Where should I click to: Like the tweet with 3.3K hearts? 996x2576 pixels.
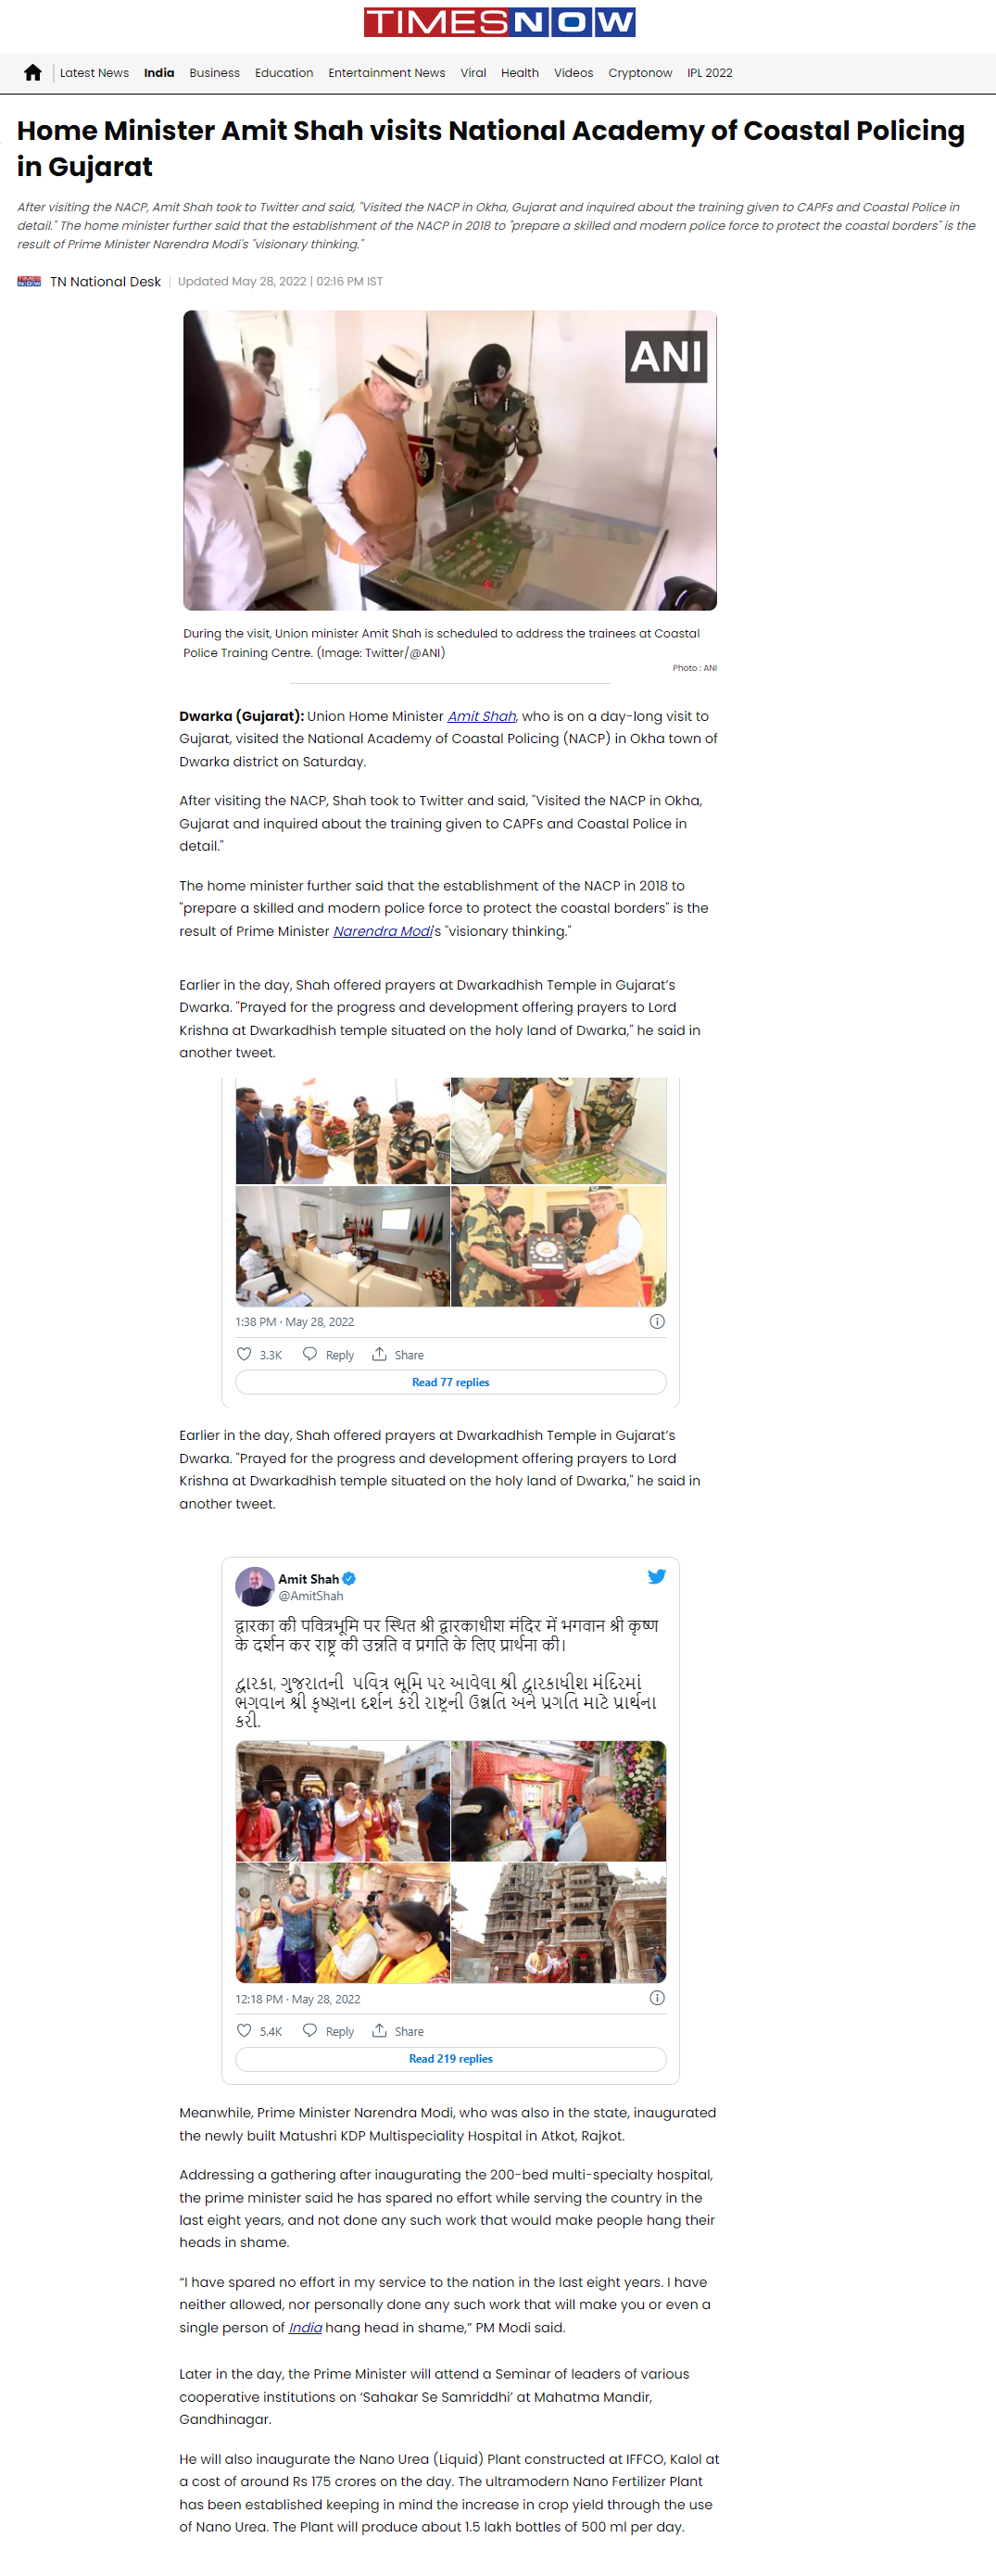(x=244, y=1354)
